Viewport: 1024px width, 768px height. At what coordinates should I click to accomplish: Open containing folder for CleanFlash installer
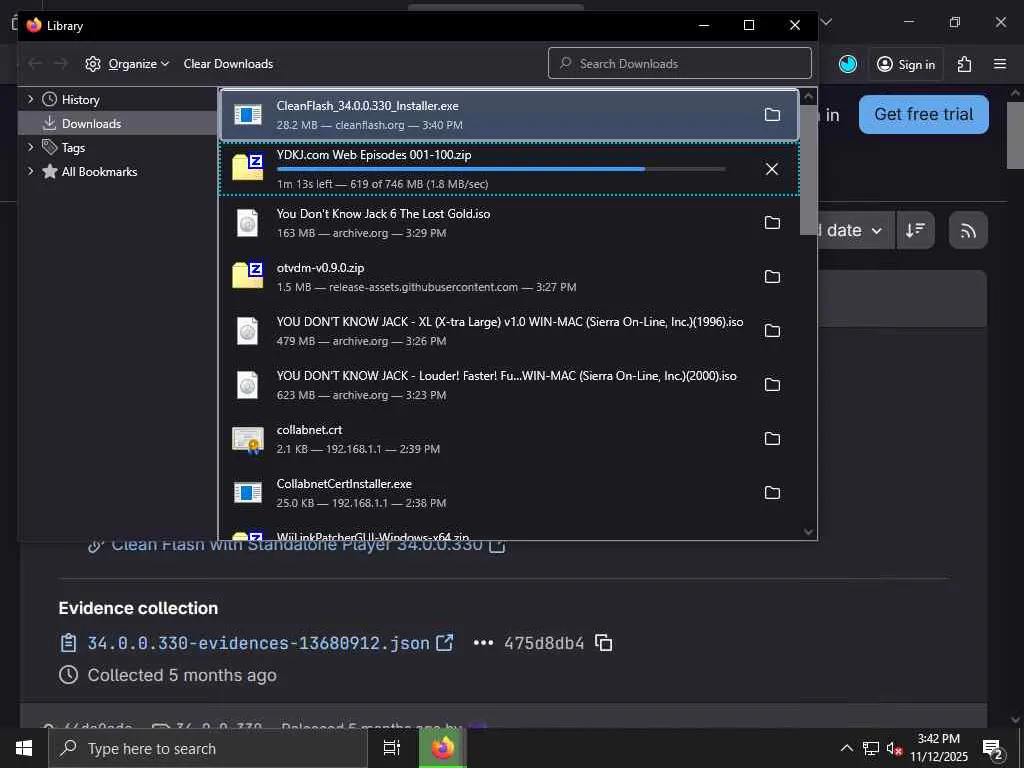[772, 115]
